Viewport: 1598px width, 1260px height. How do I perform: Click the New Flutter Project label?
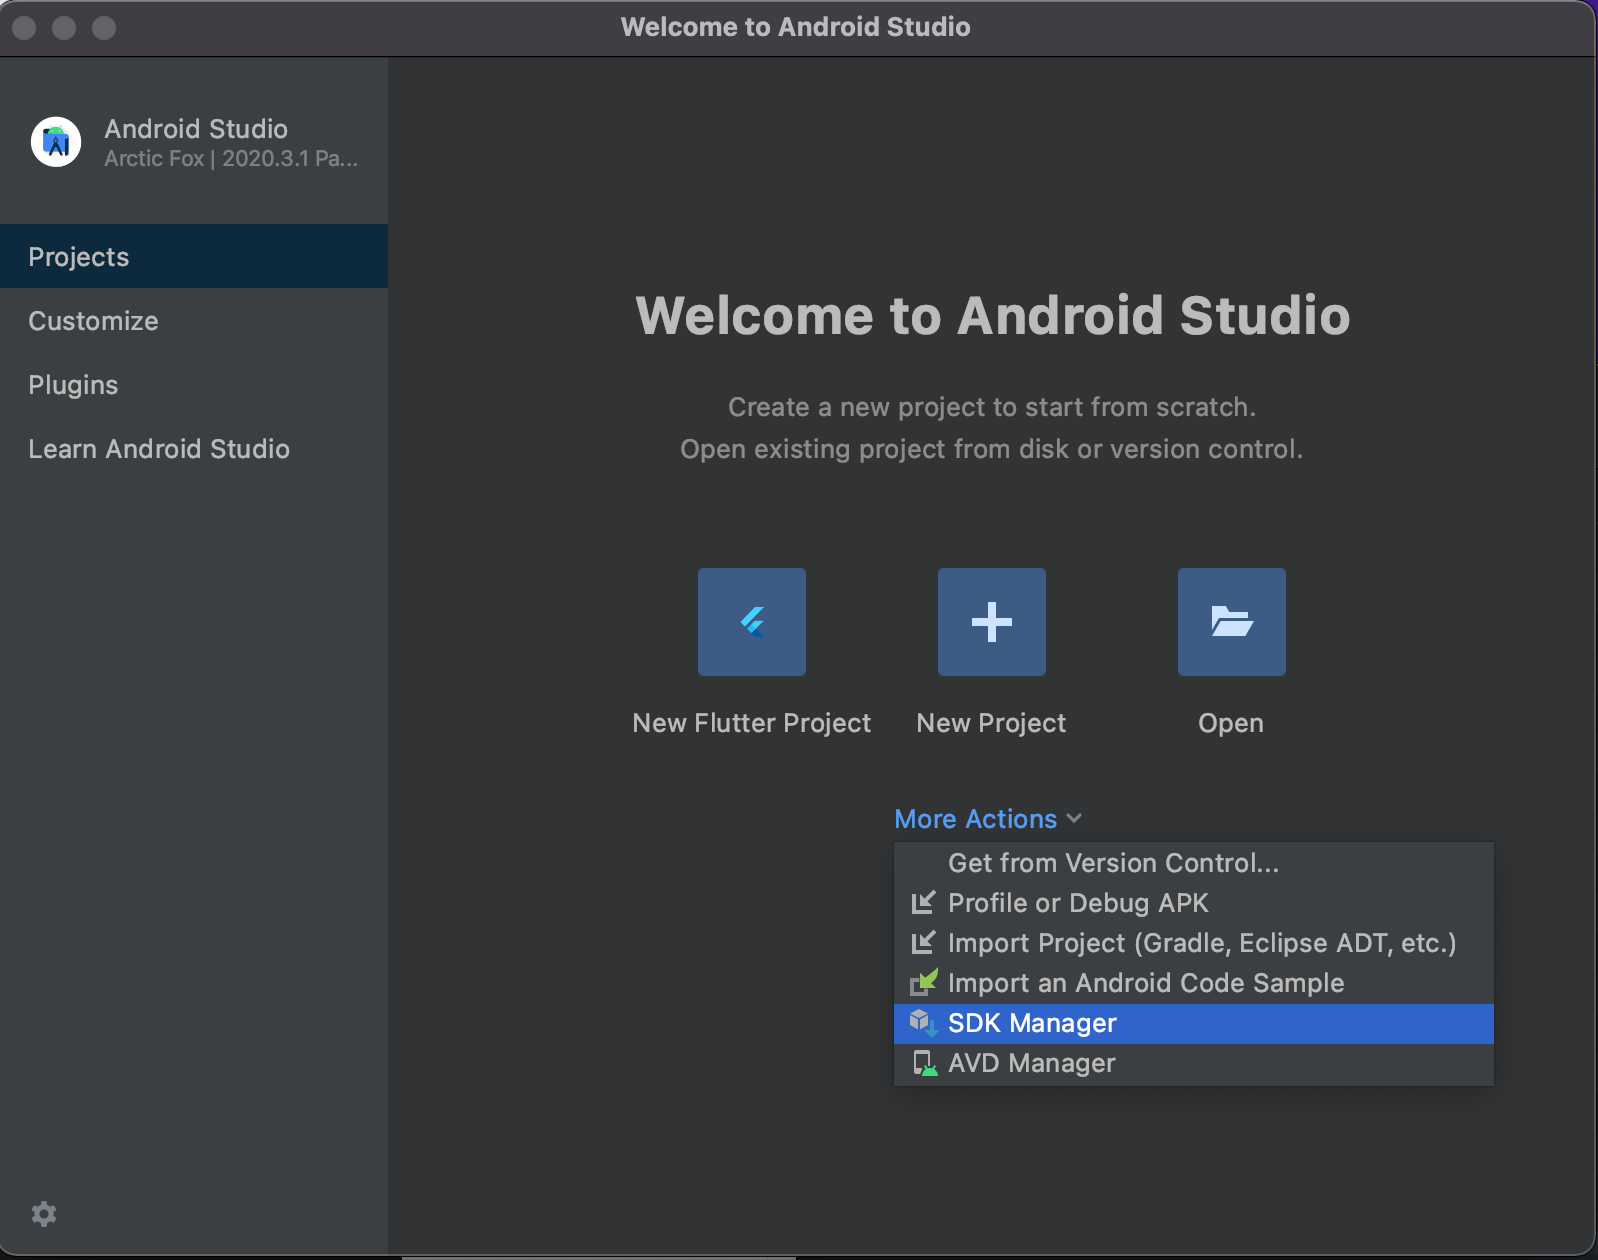(x=752, y=723)
